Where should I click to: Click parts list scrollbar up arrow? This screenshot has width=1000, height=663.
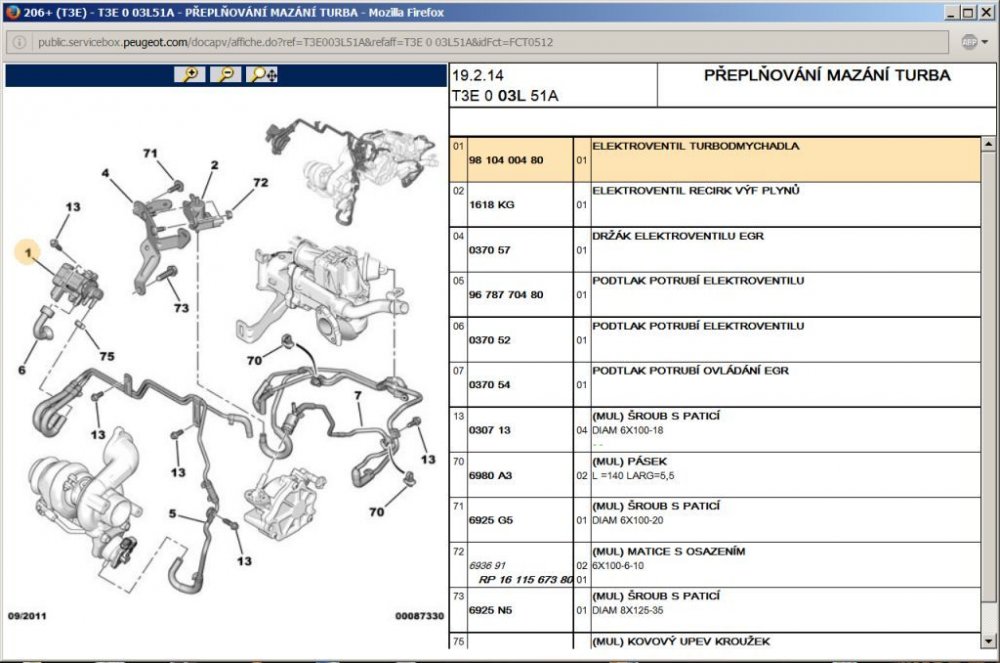tap(988, 144)
